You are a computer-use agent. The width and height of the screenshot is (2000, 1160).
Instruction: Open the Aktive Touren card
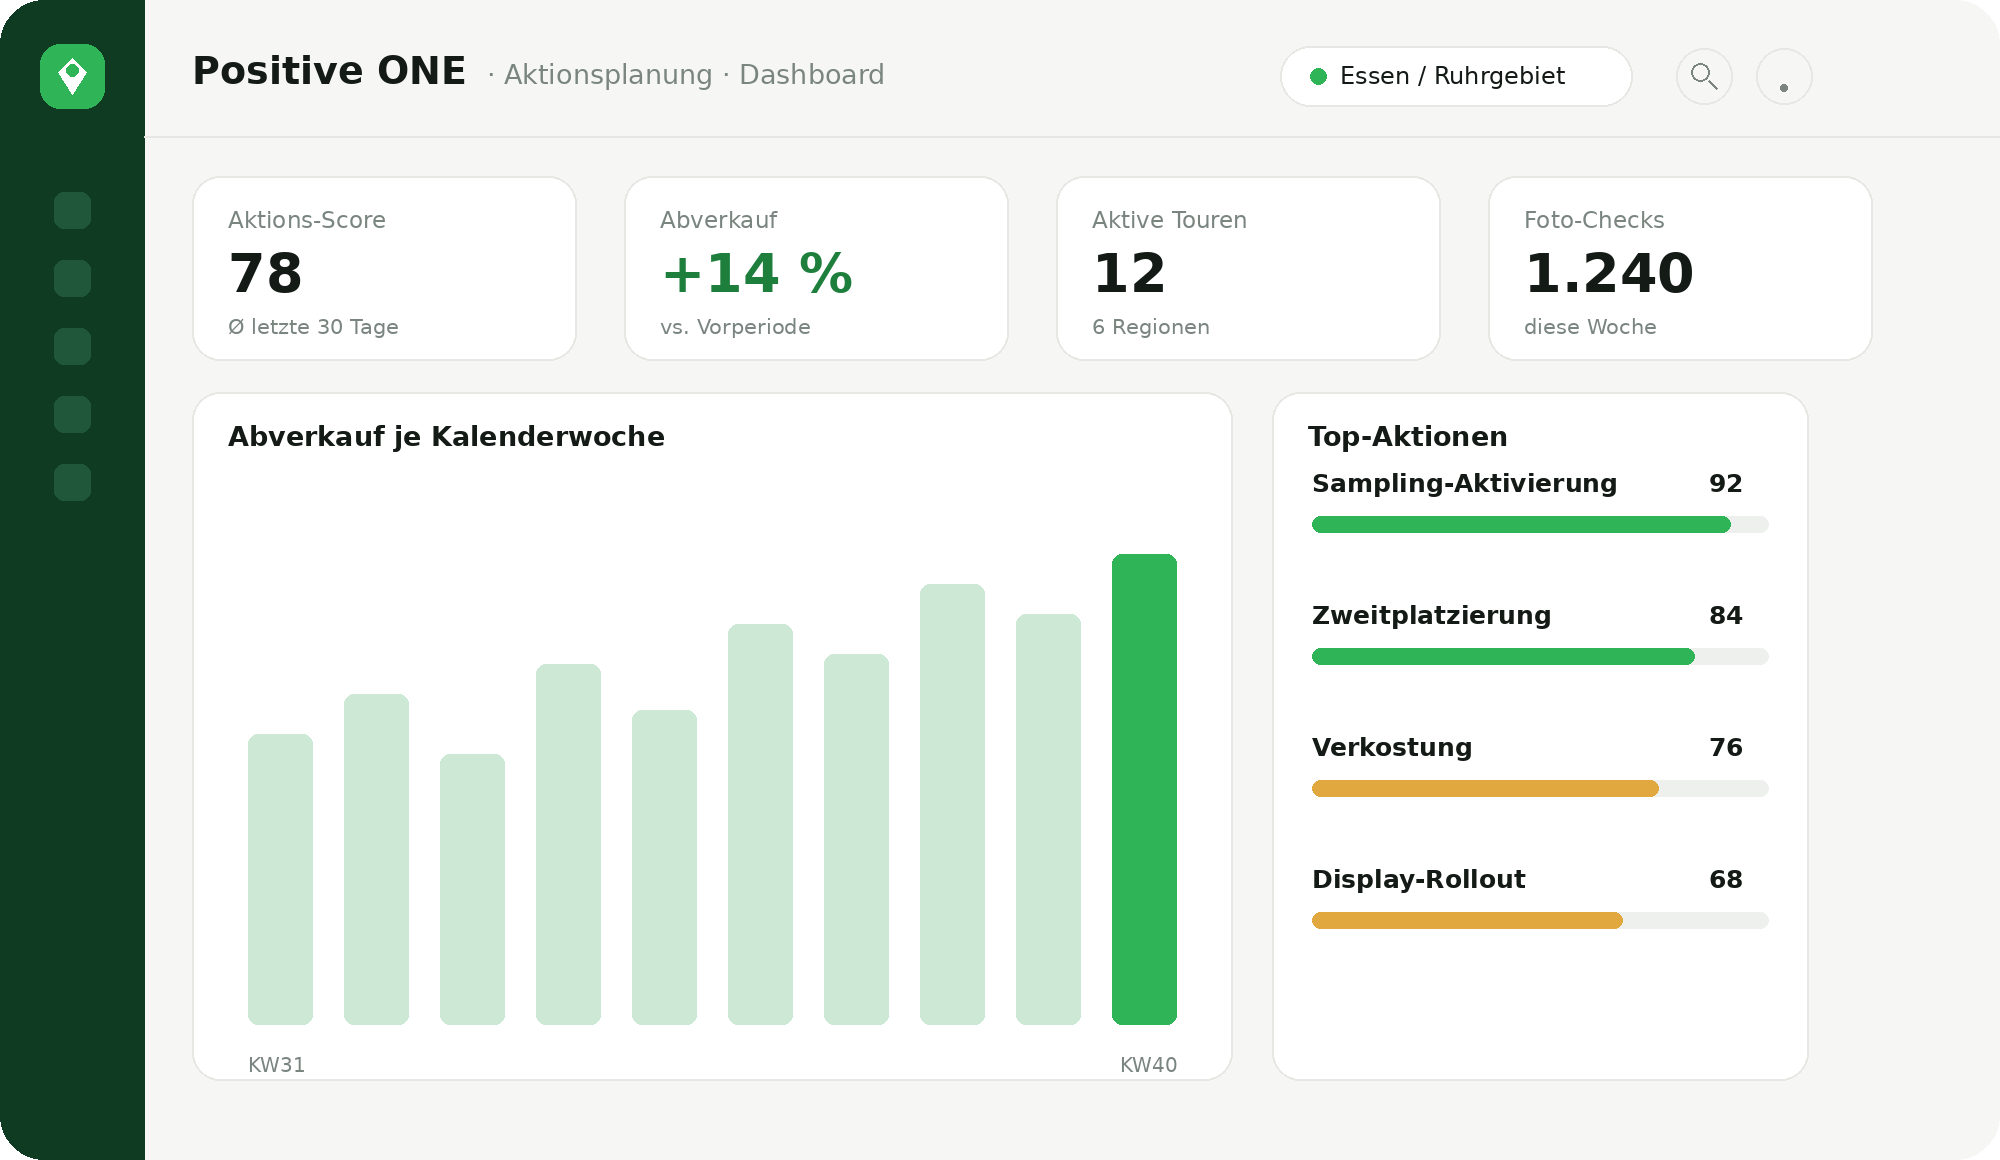pos(1248,268)
